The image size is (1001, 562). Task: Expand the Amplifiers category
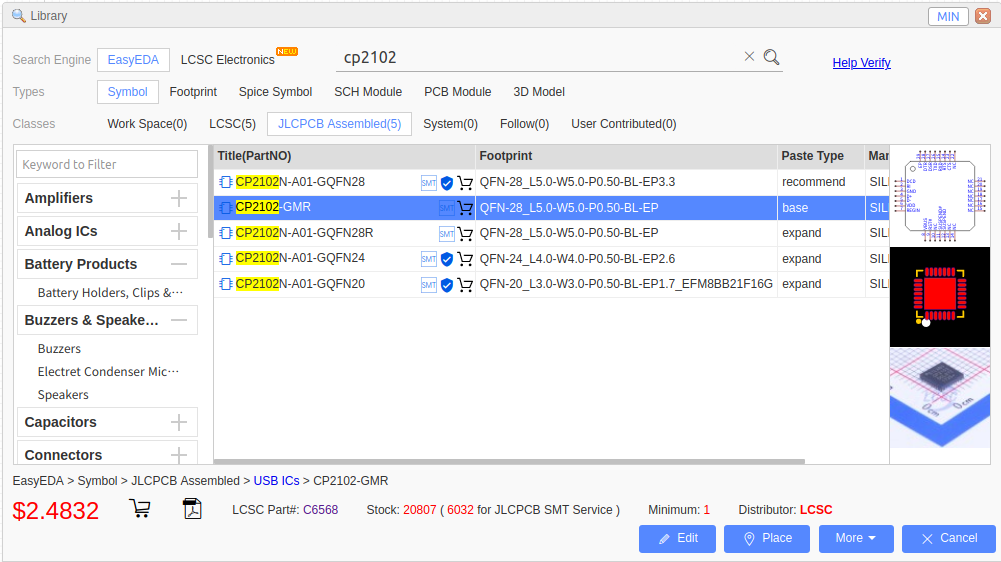pyautogui.click(x=179, y=198)
